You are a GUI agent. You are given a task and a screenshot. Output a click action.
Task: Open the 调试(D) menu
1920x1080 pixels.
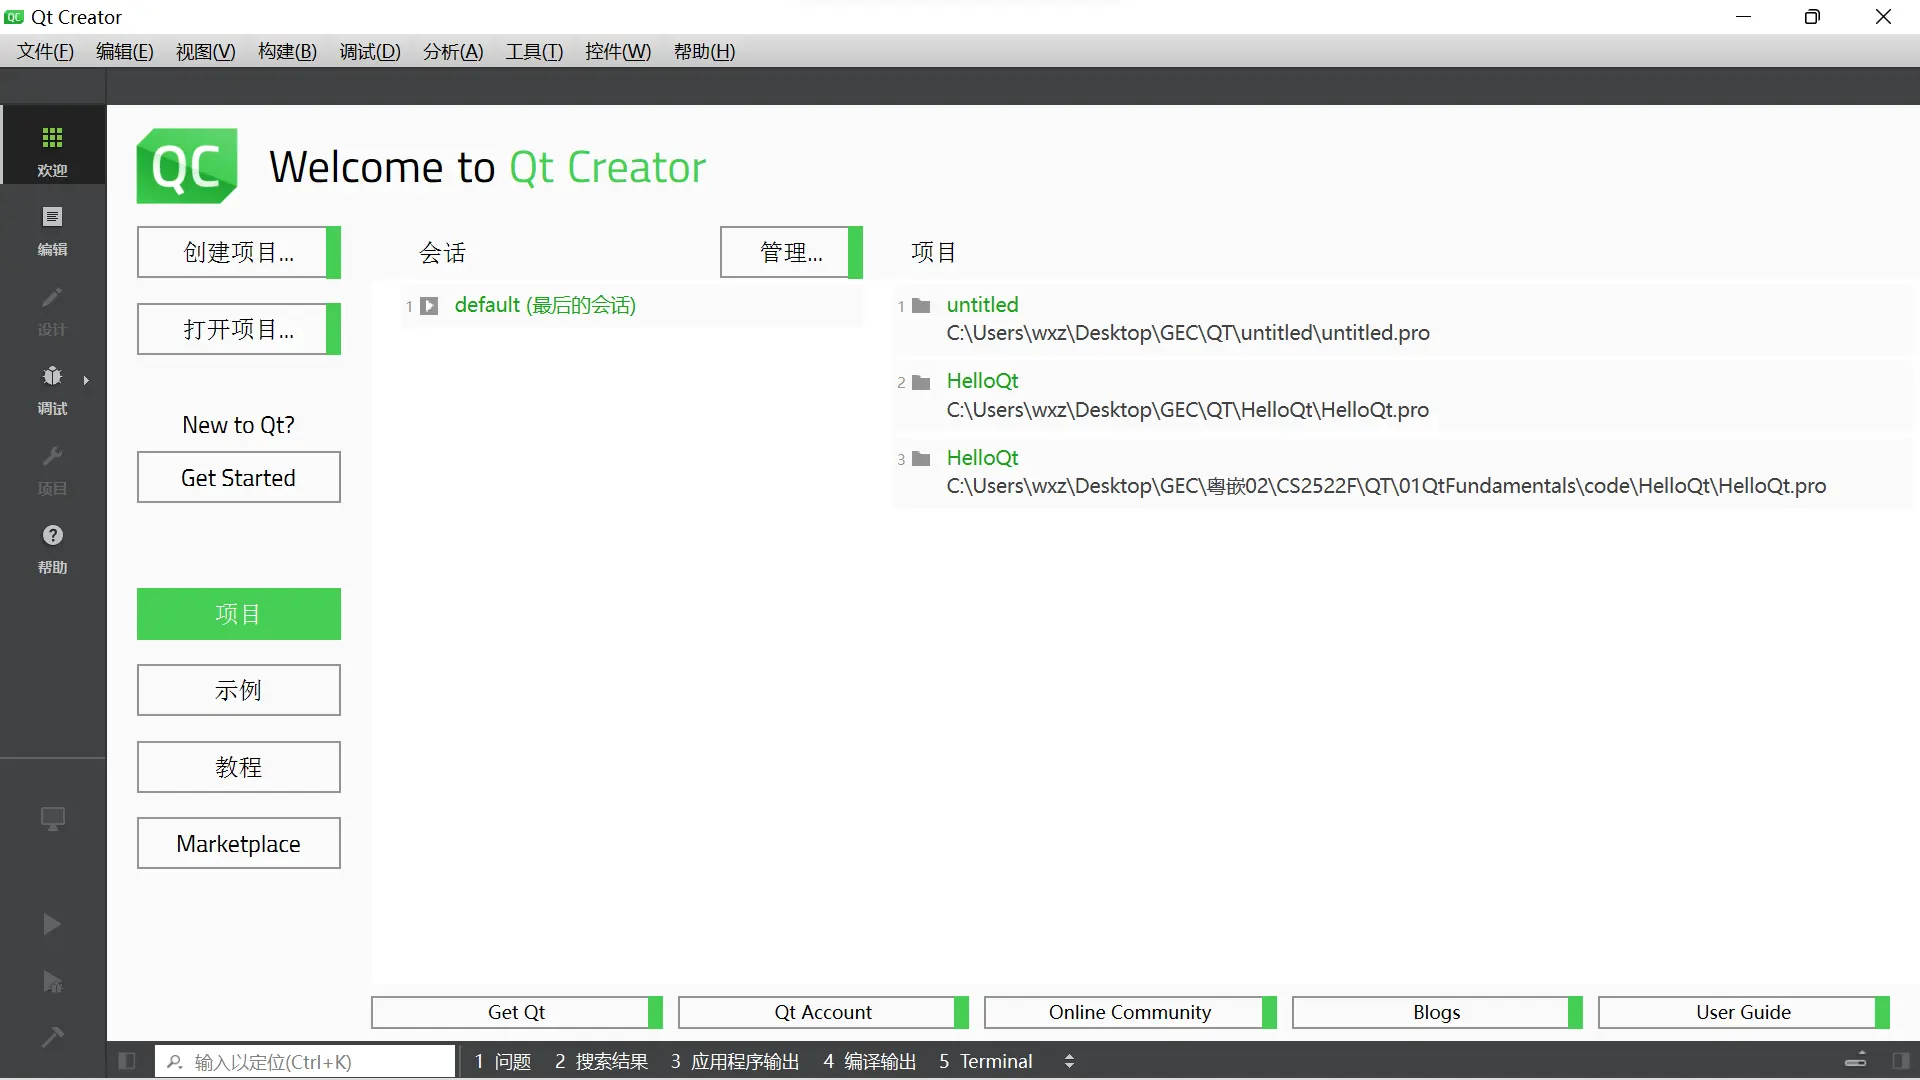tap(369, 51)
